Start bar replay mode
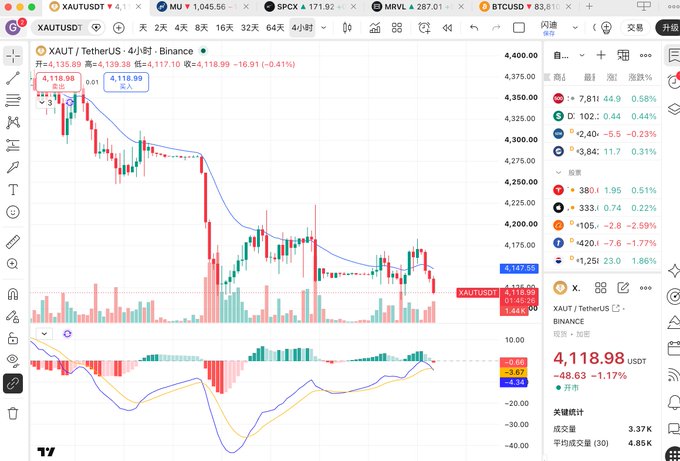 point(447,28)
